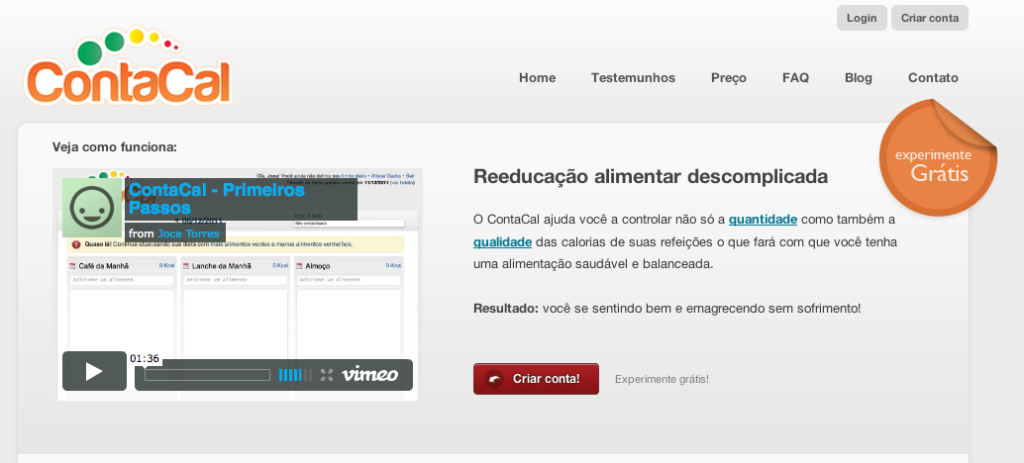Viewport: 1024px width, 463px height.
Task: Open the Contato page
Action: point(933,78)
